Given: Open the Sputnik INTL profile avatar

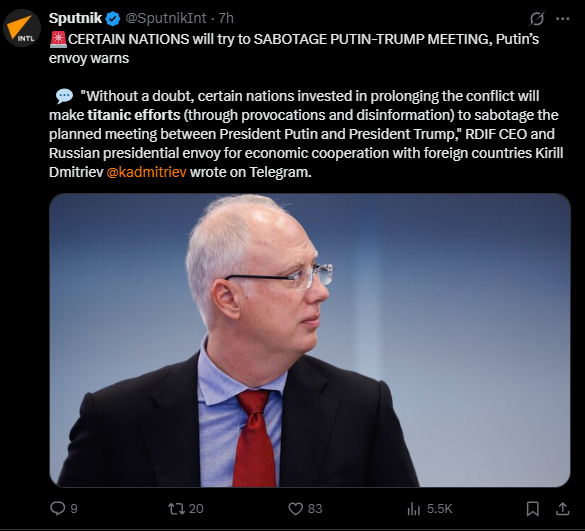Looking at the screenshot, I should (x=22, y=28).
